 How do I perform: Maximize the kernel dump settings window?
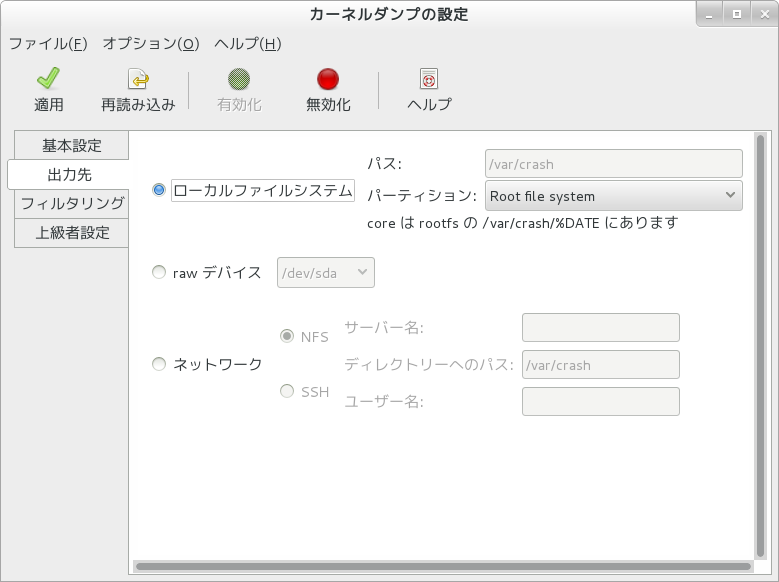coord(737,14)
